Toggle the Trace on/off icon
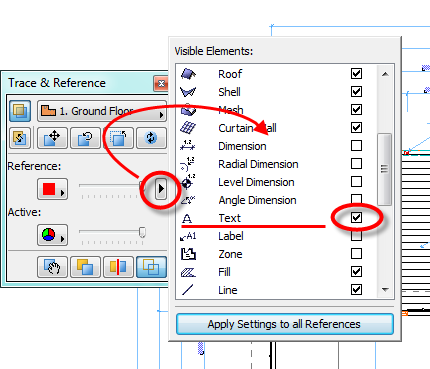The width and height of the screenshot is (430, 369). point(20,111)
